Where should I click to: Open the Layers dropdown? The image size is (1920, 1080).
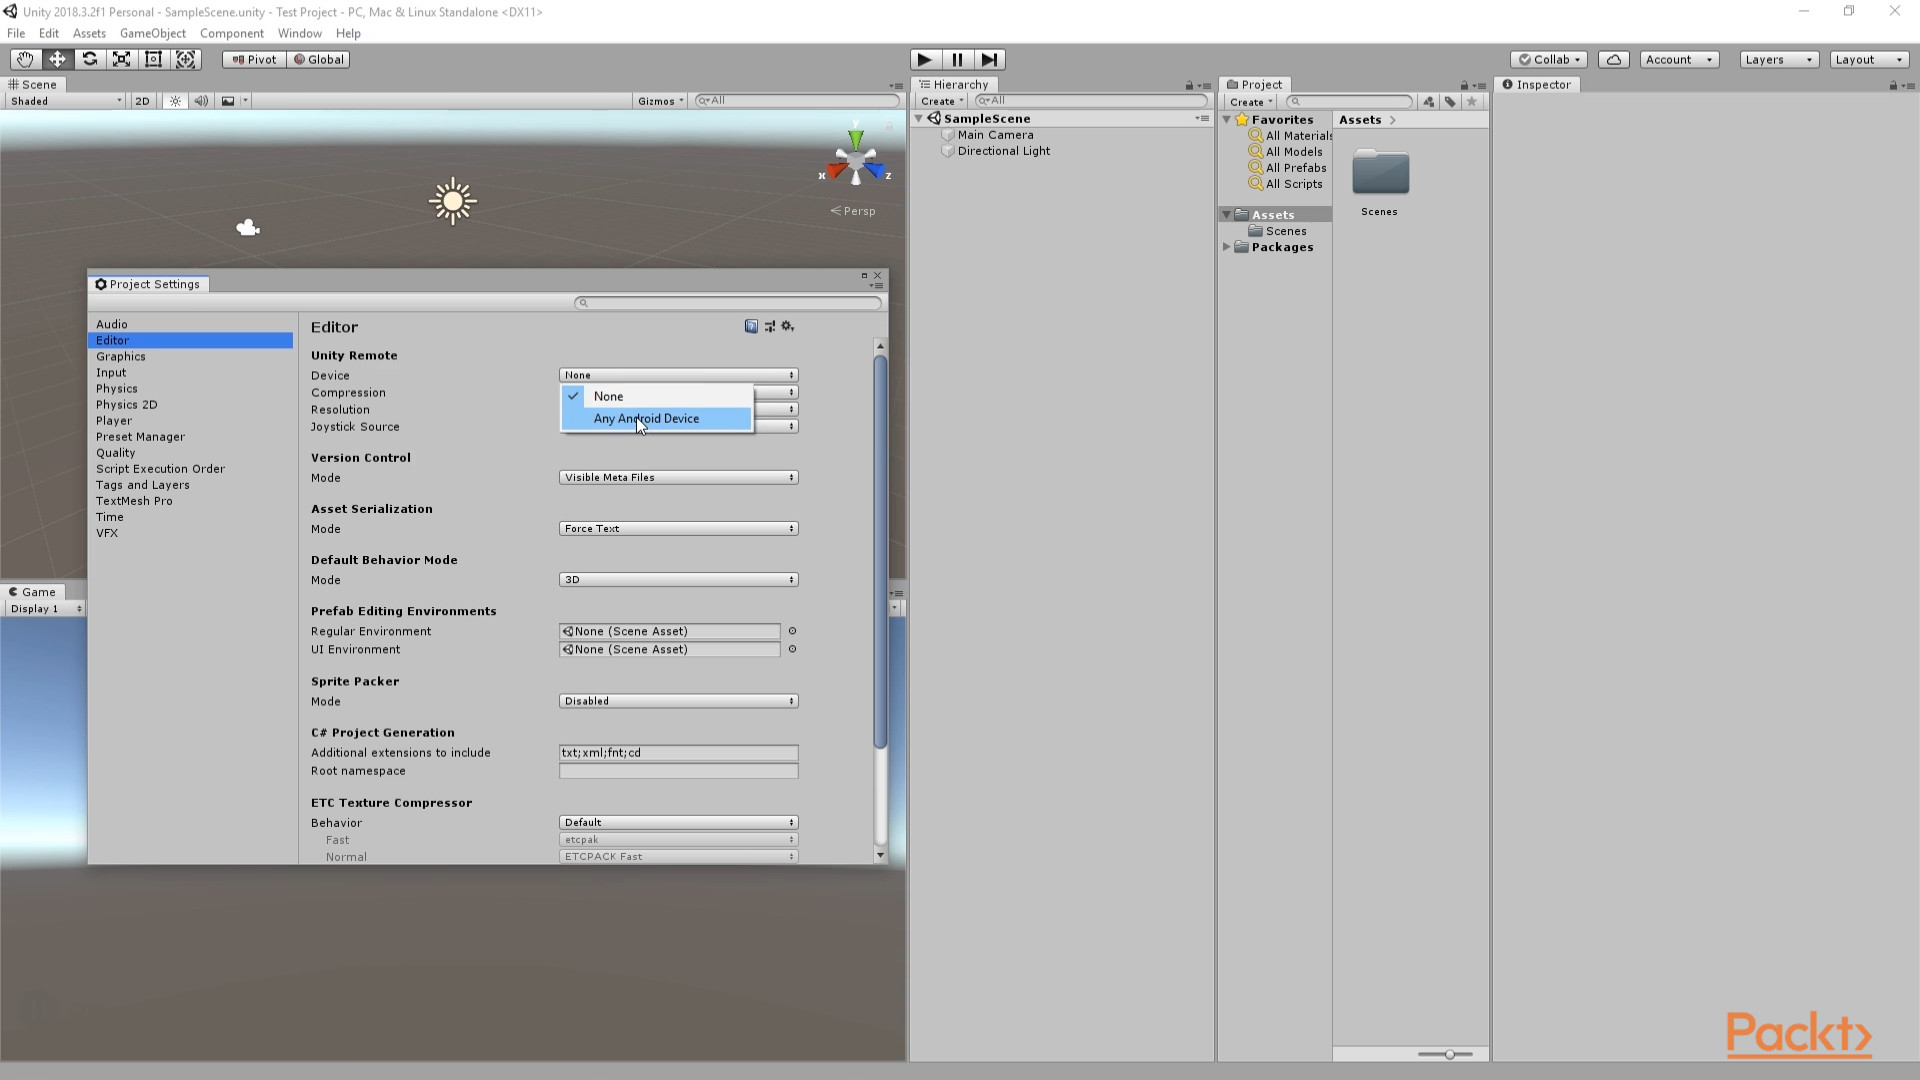pyautogui.click(x=1778, y=60)
